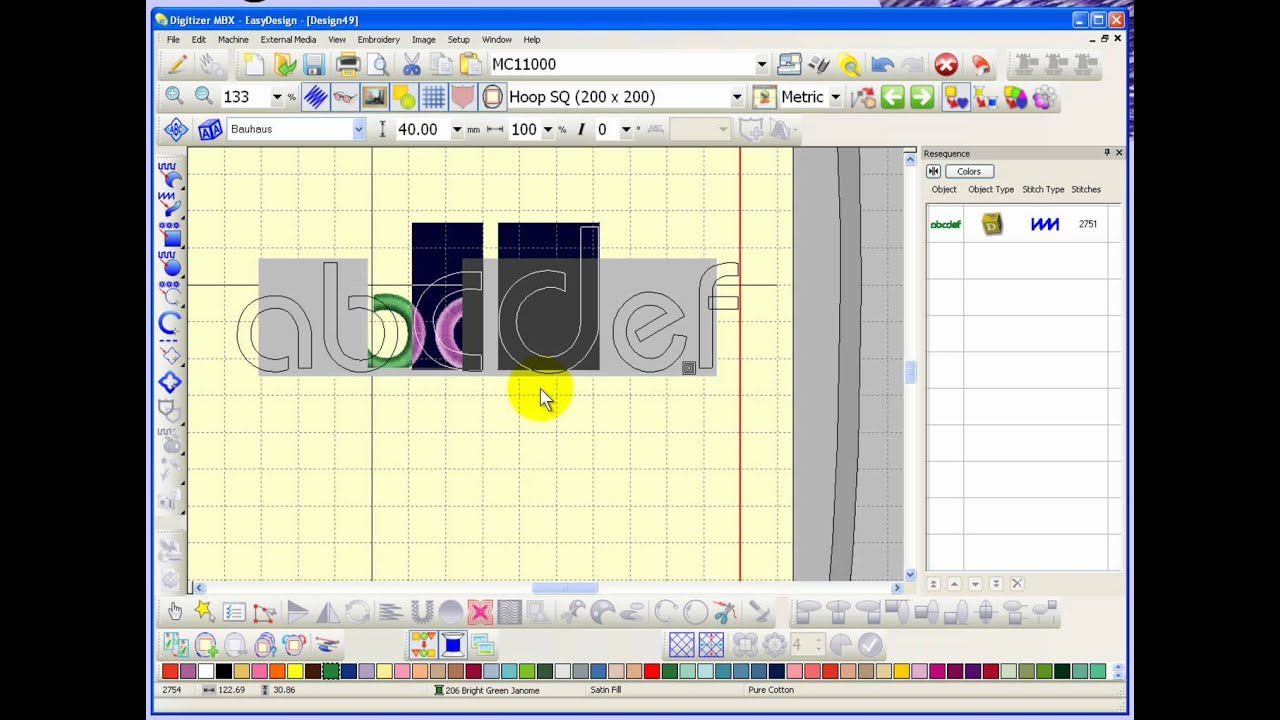Click the monogram diamond icon beside Lettering

tap(176, 129)
